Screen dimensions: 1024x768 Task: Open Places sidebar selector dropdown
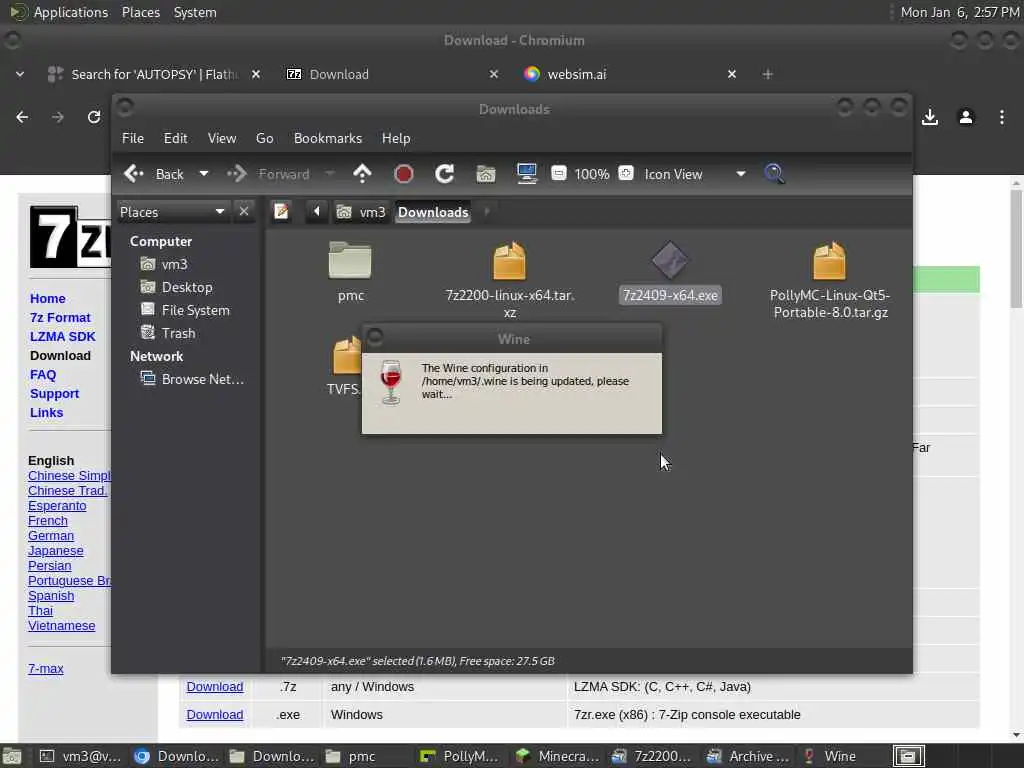pyautogui.click(x=172, y=212)
